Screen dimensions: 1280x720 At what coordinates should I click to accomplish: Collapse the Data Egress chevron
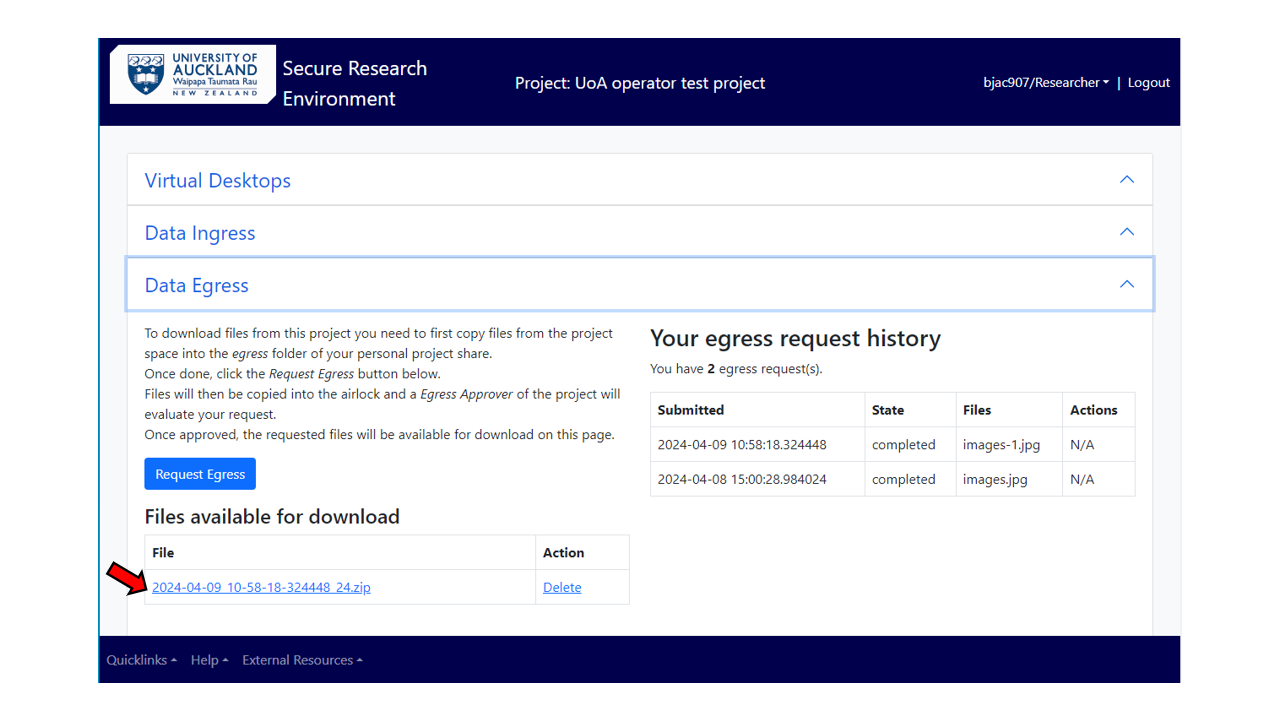click(x=1127, y=284)
